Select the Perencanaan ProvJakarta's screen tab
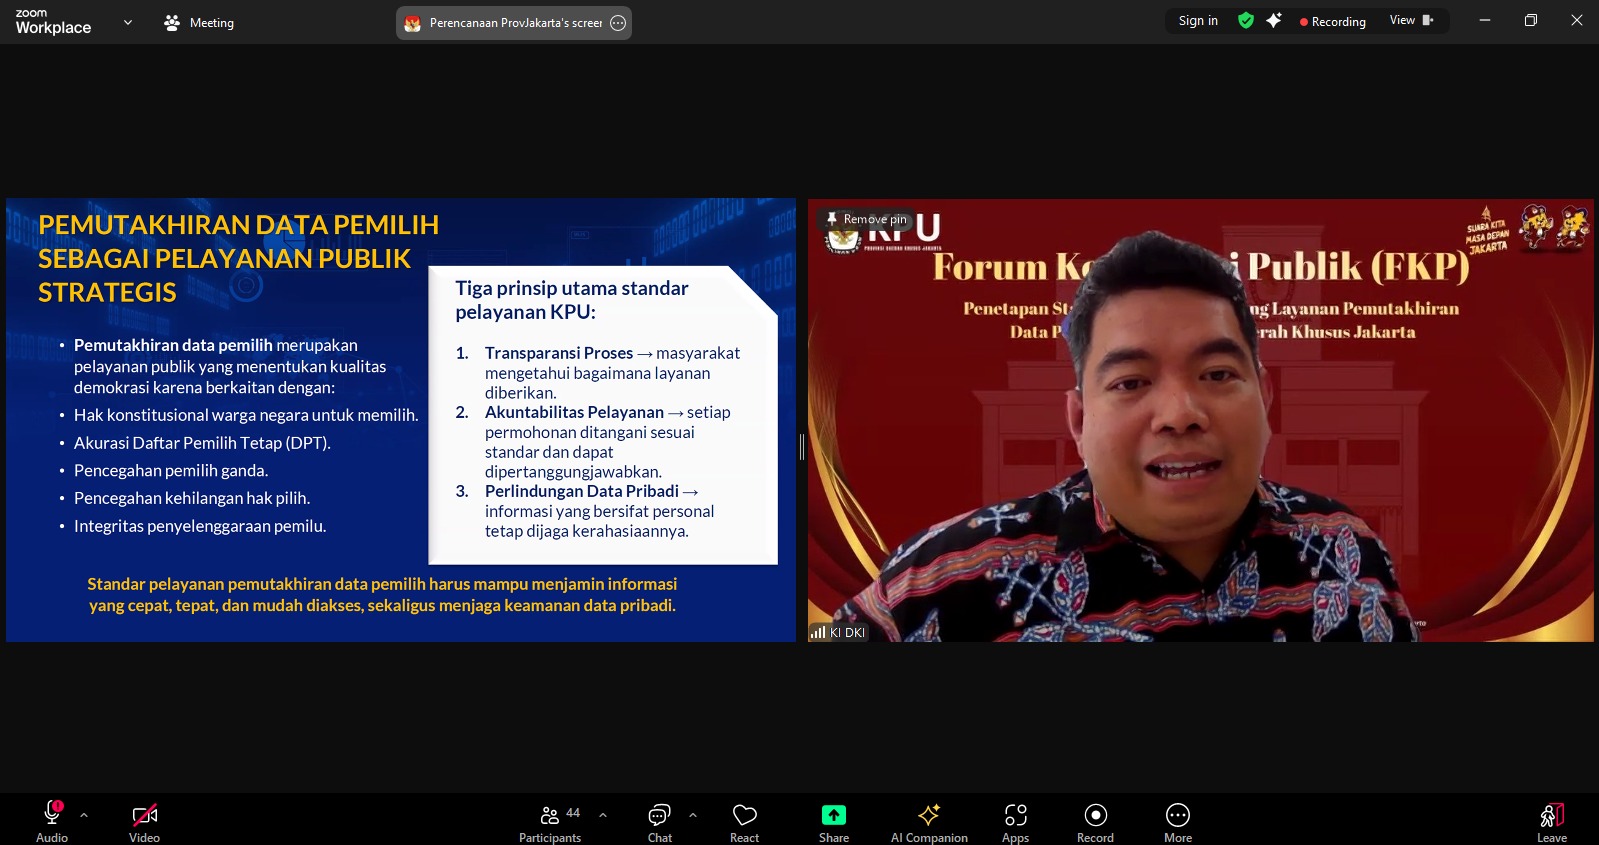This screenshot has height=845, width=1599. click(x=514, y=23)
